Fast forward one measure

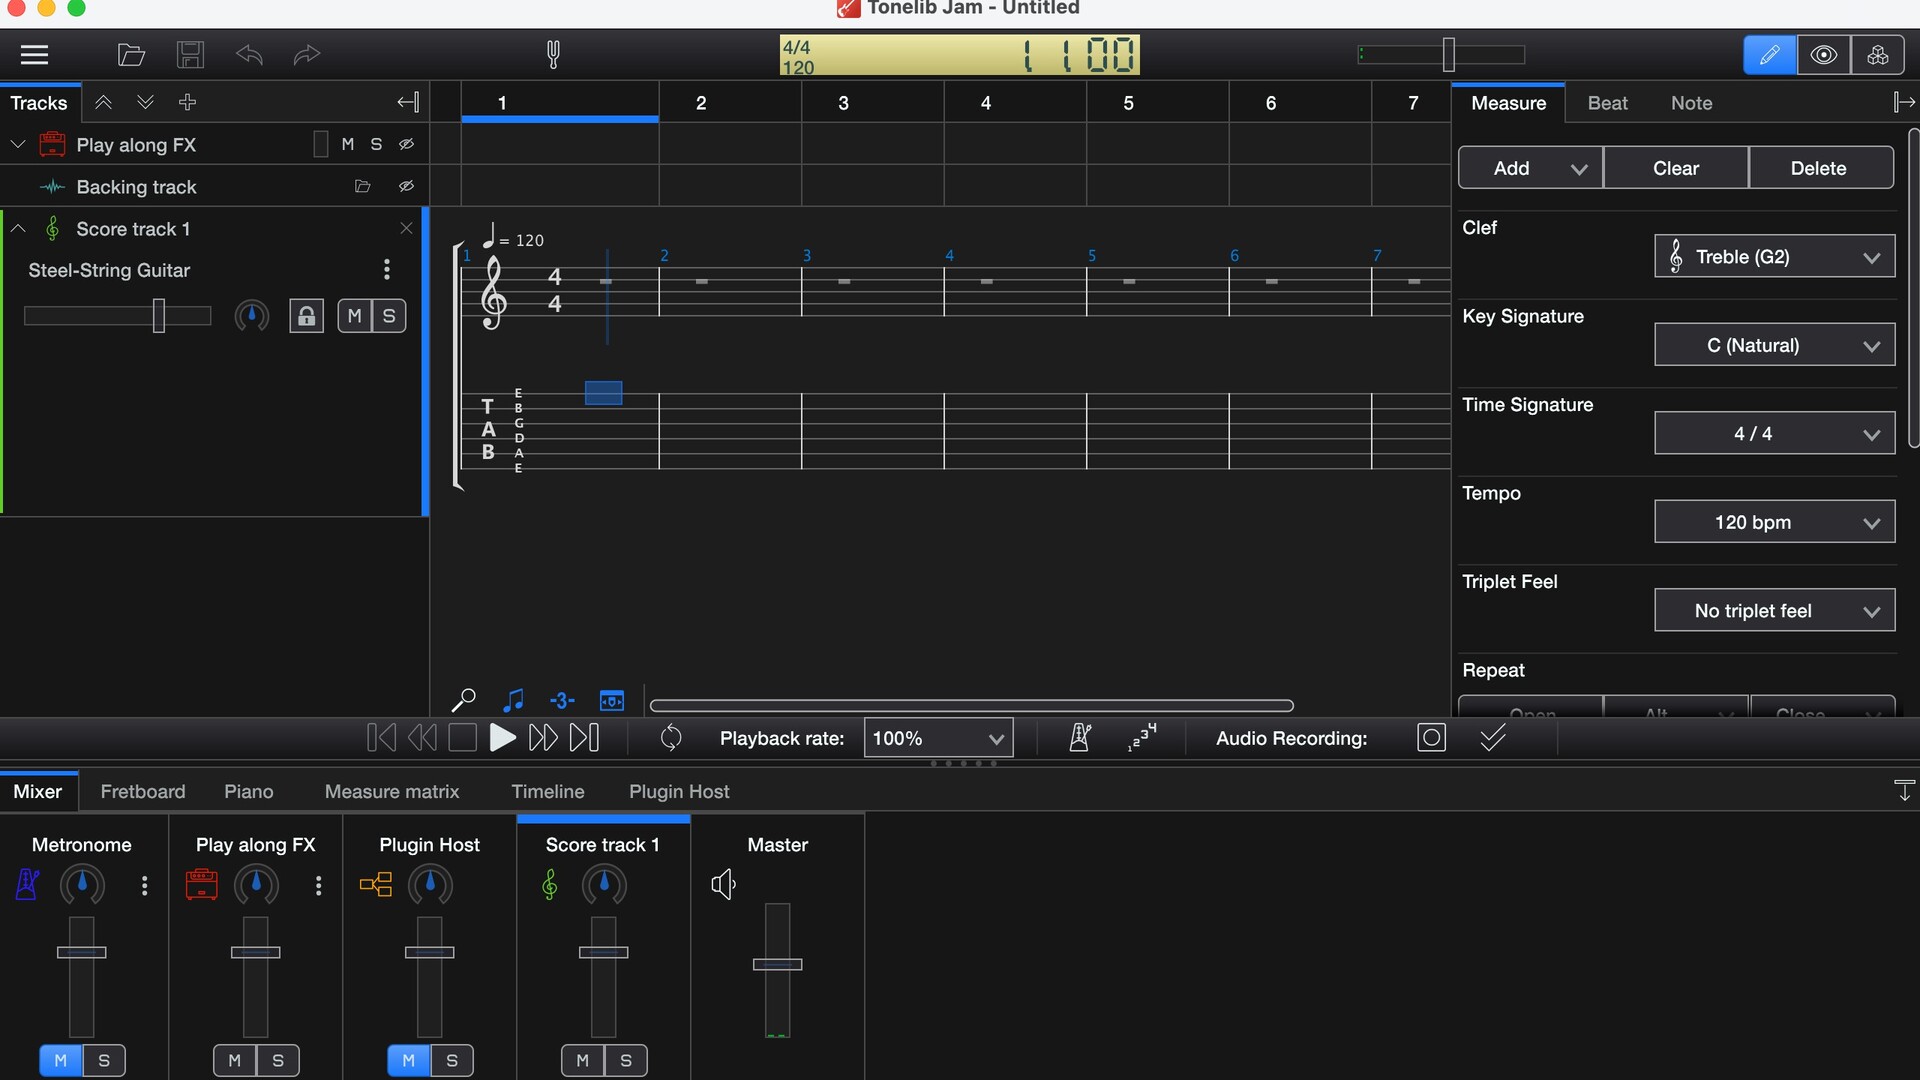tap(543, 739)
